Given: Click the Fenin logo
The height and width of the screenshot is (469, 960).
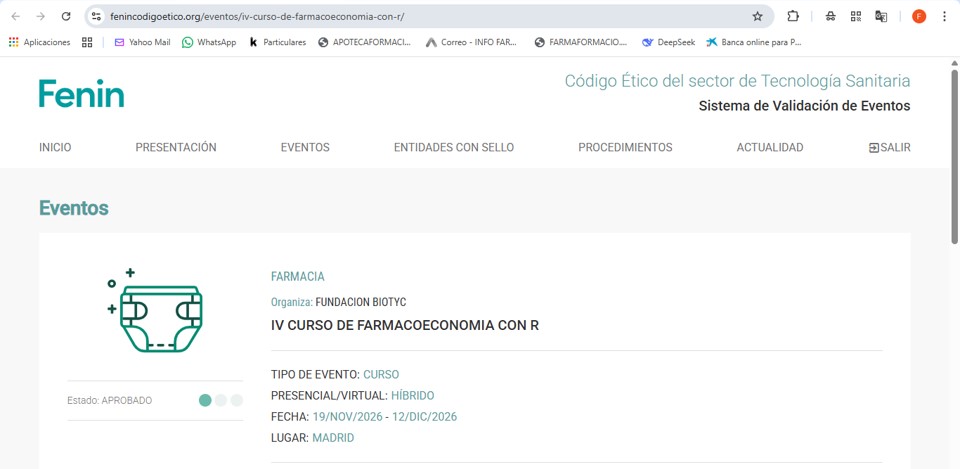Looking at the screenshot, I should (x=82, y=93).
